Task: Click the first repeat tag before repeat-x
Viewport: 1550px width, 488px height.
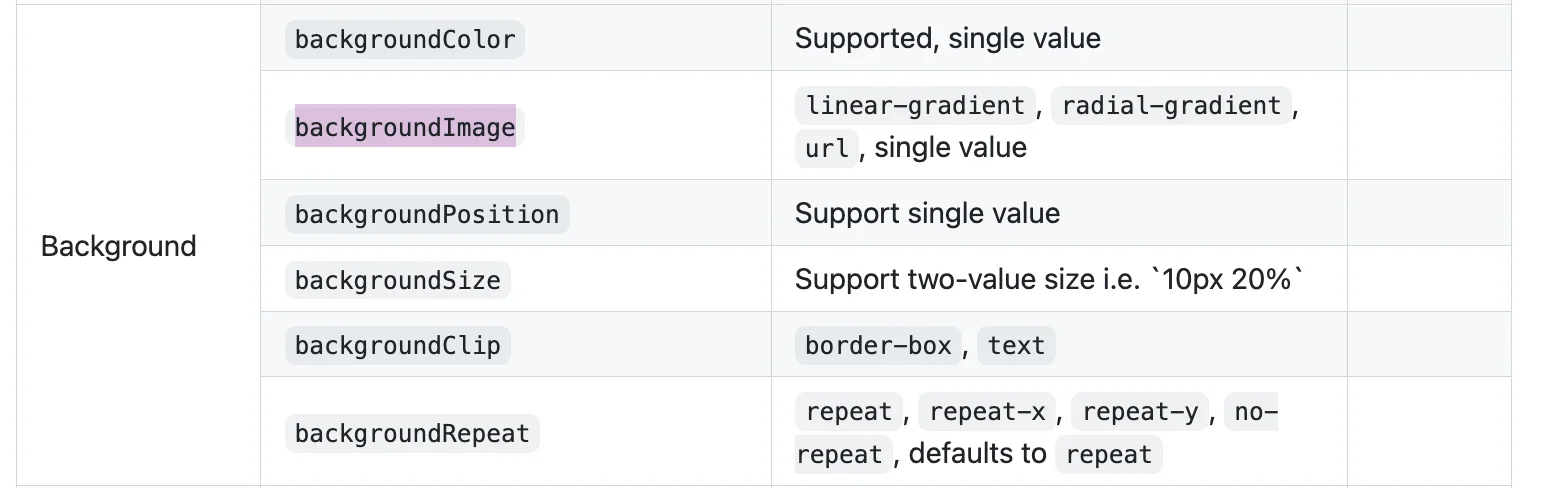Action: pyautogui.click(x=848, y=412)
